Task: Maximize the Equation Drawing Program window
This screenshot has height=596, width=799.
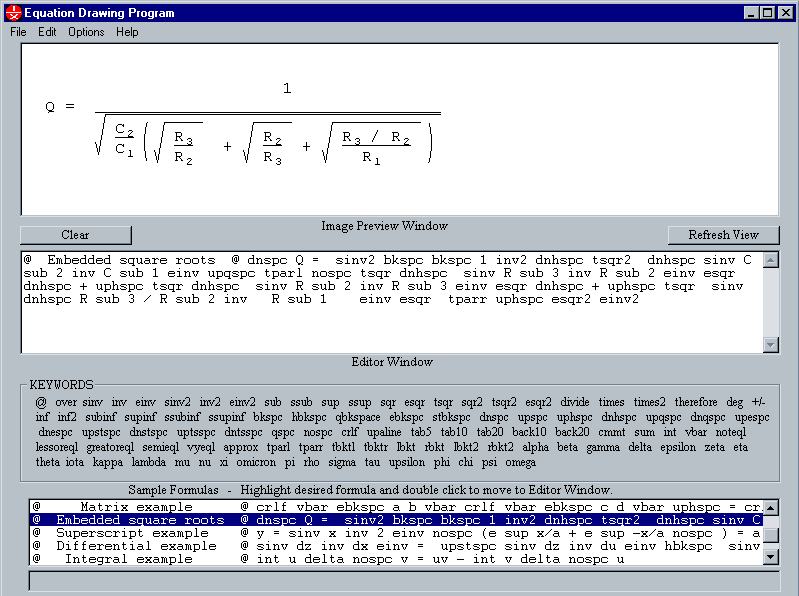Action: 767,12
